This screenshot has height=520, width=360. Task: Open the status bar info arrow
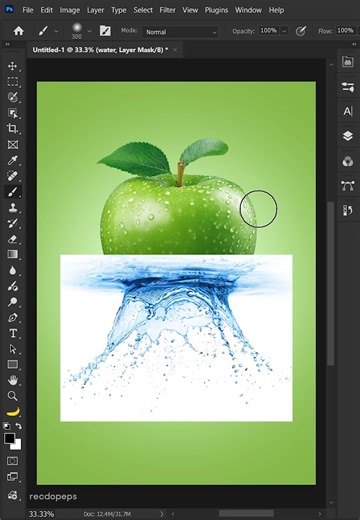[162, 514]
